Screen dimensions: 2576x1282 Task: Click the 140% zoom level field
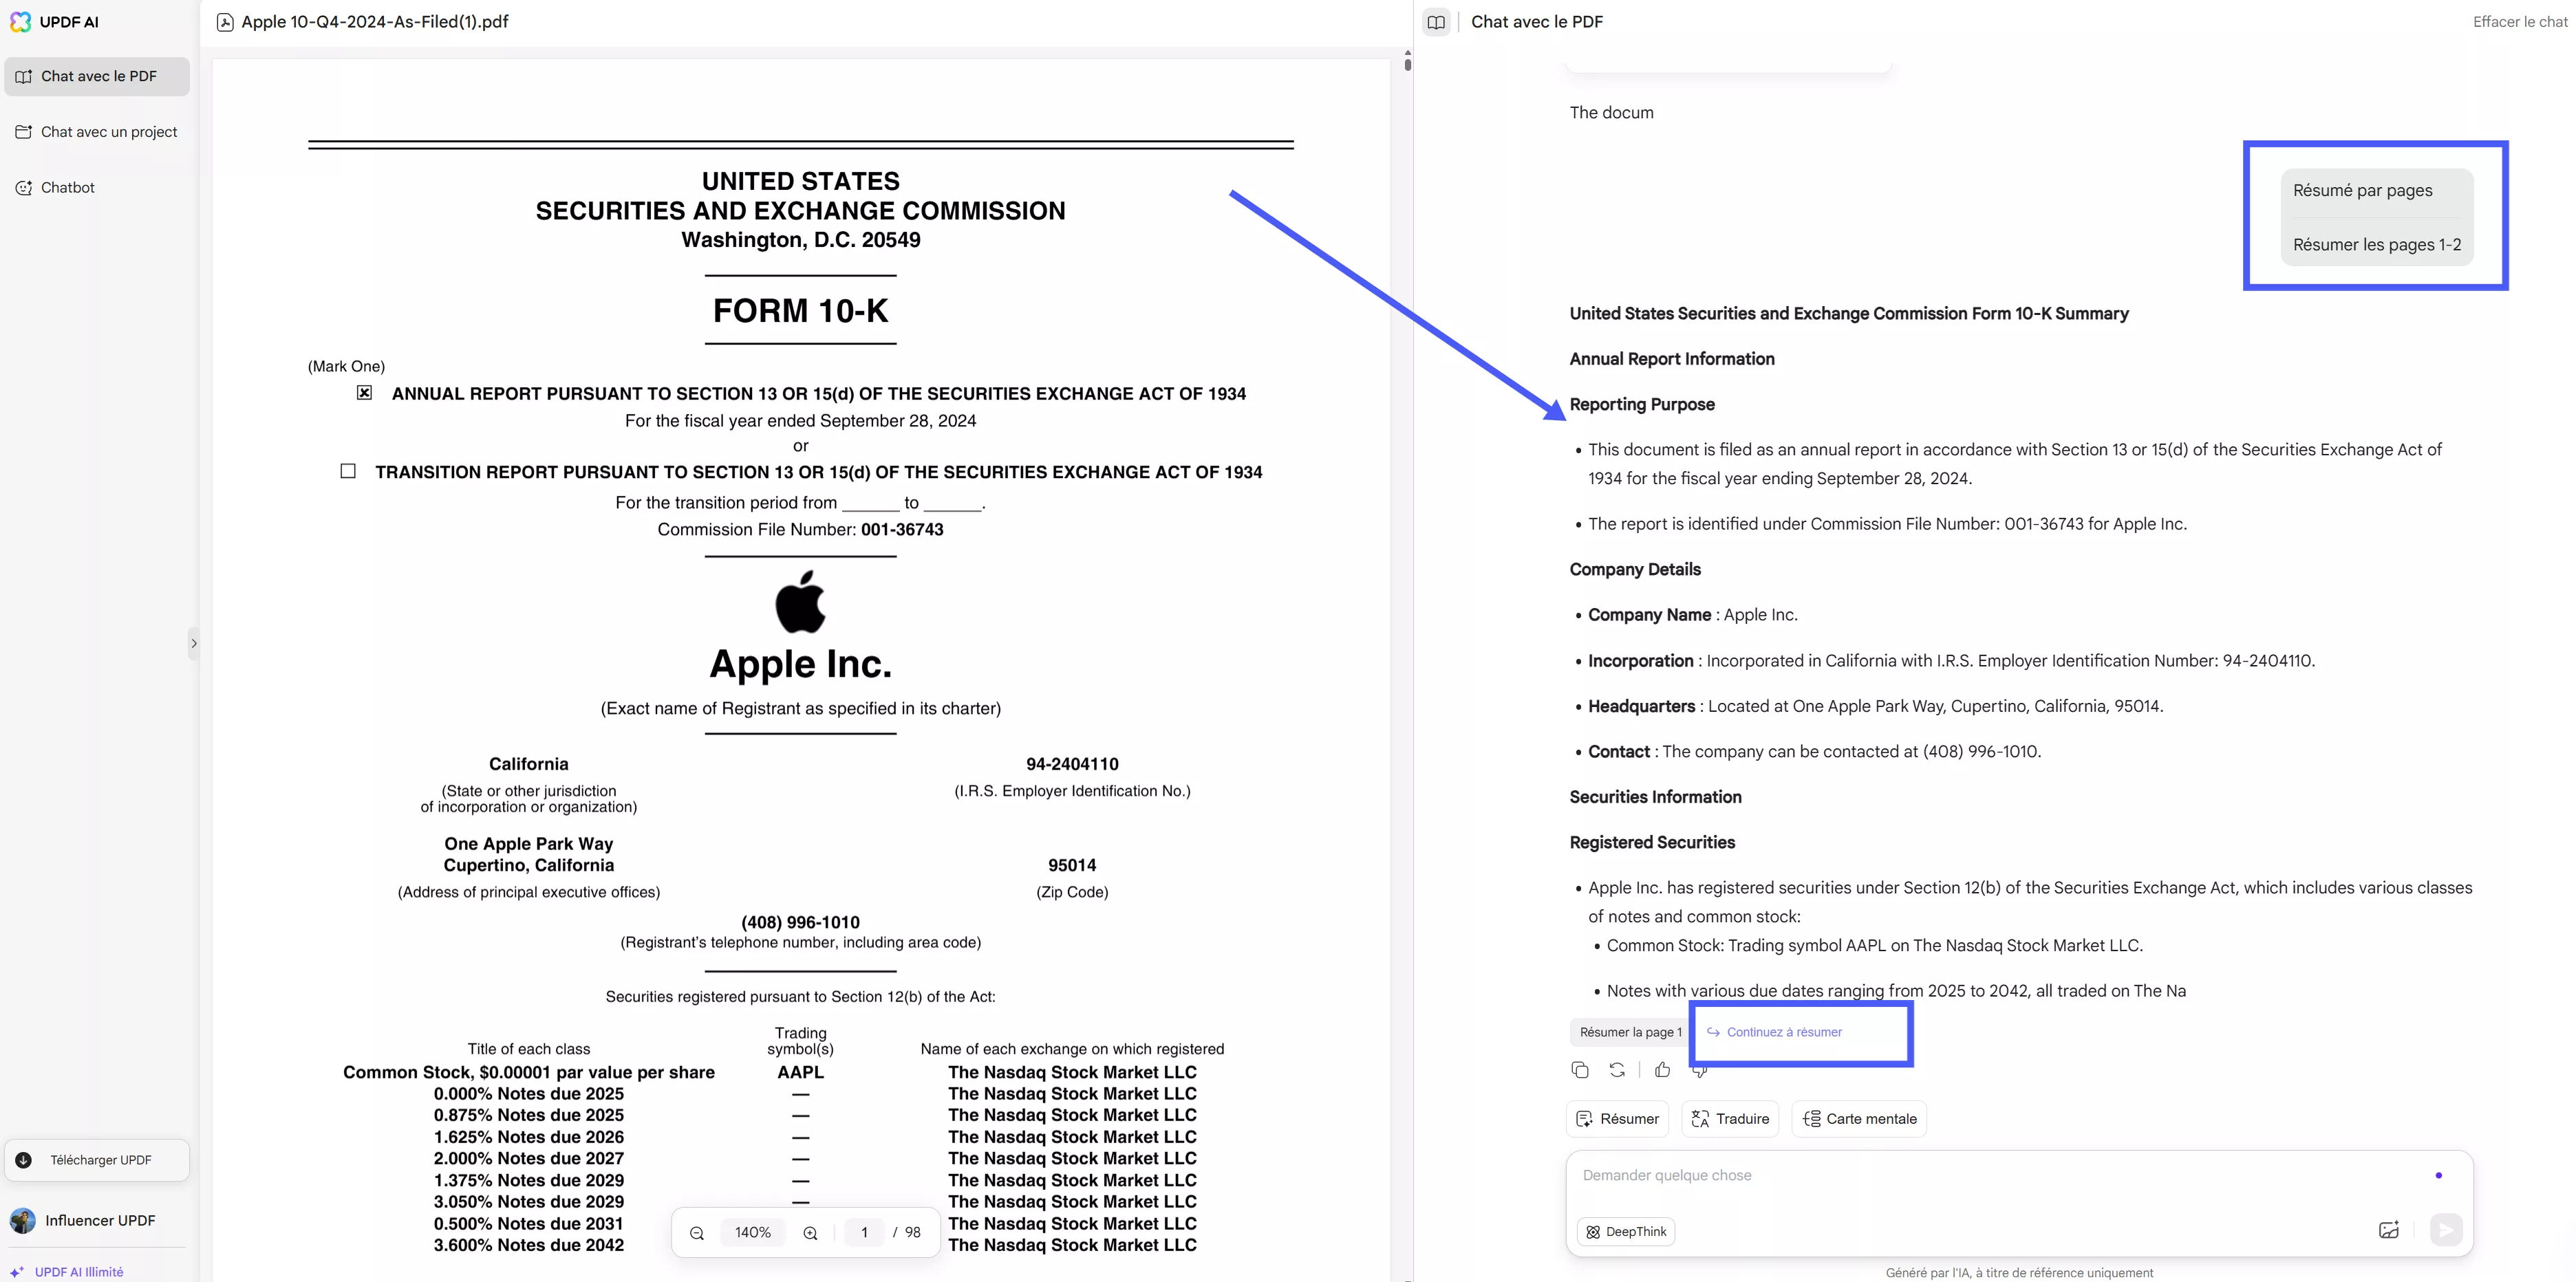coord(753,1233)
